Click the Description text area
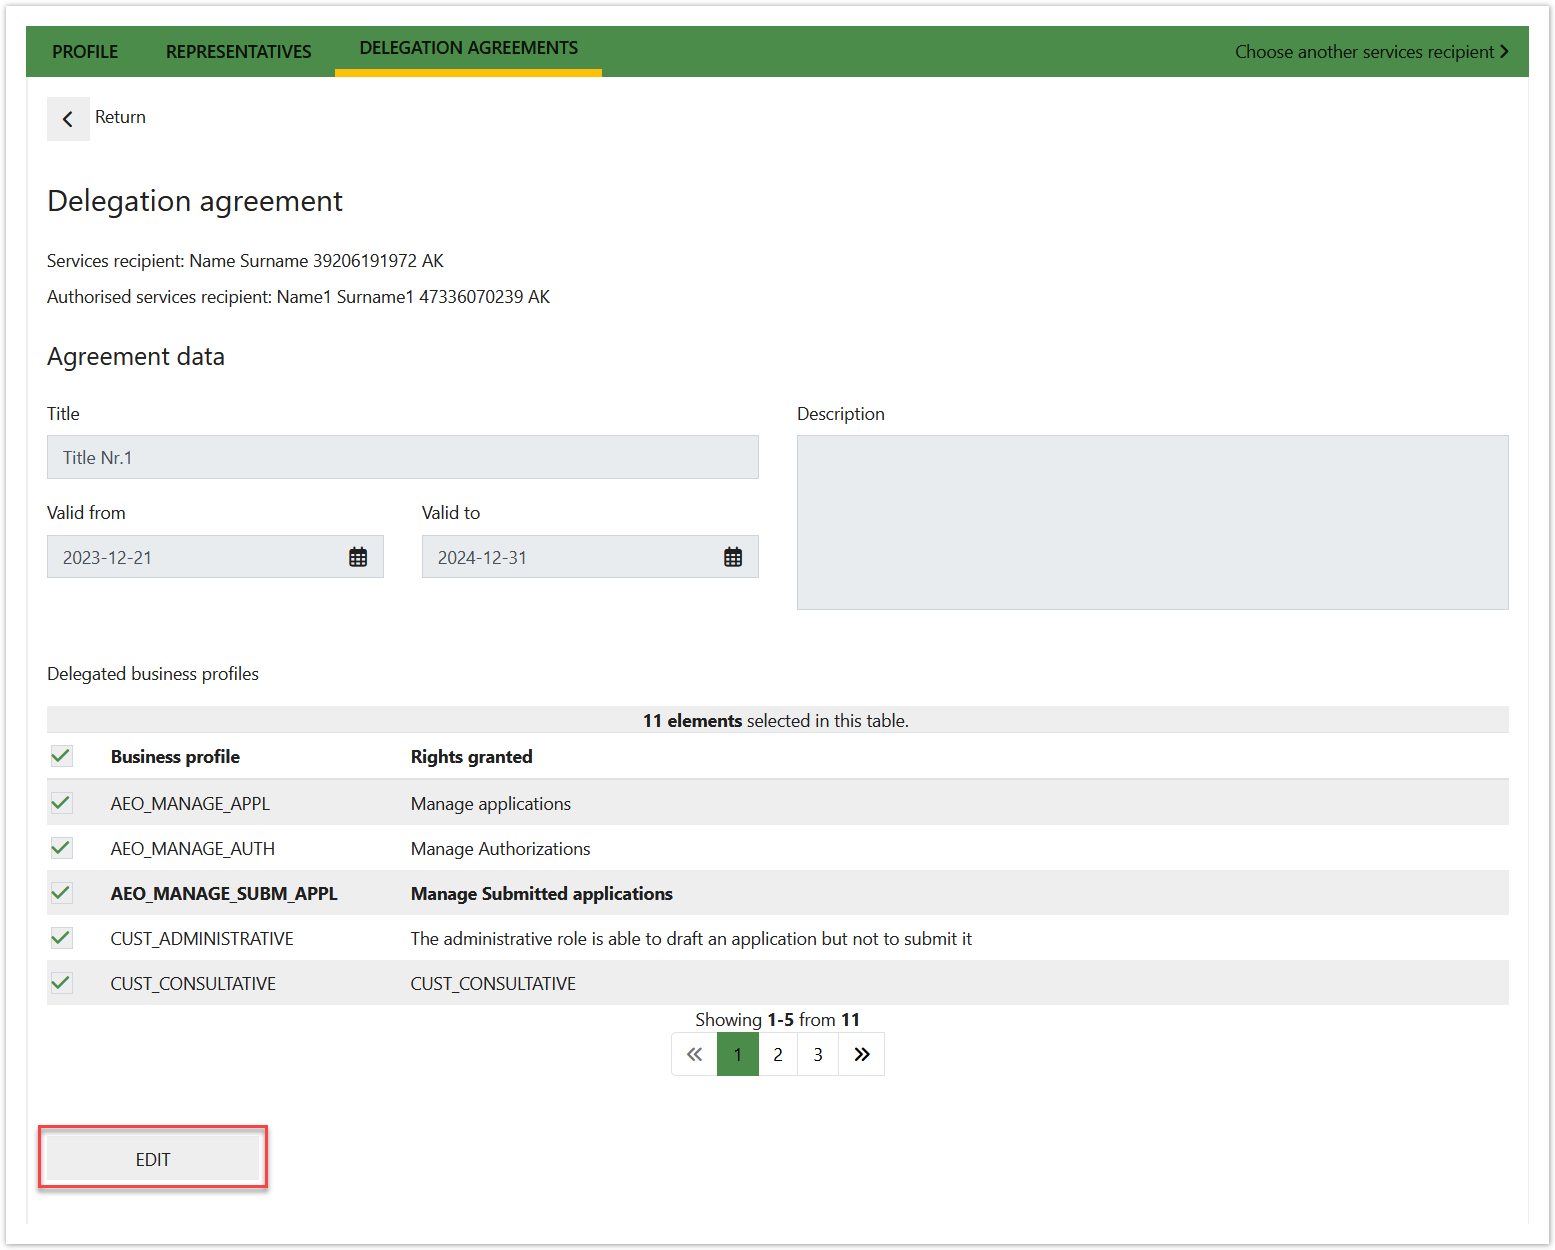 pyautogui.click(x=1152, y=522)
